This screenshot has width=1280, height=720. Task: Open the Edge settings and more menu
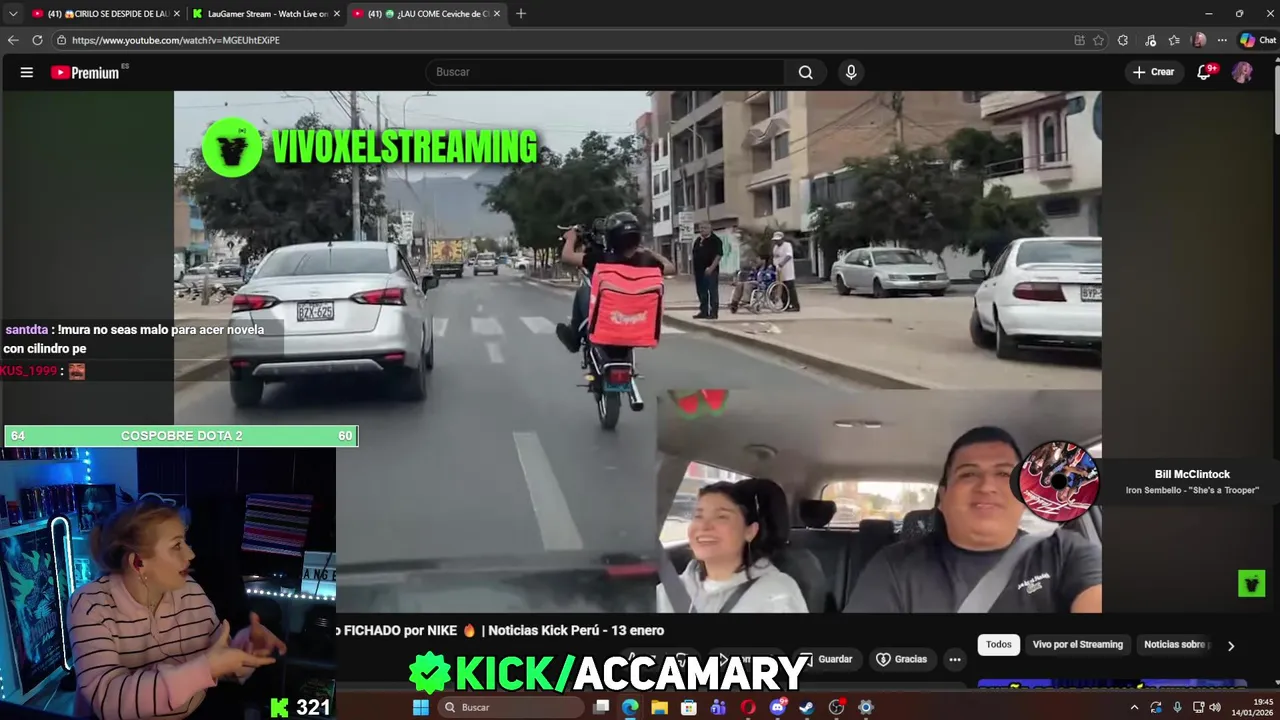coord(1222,40)
